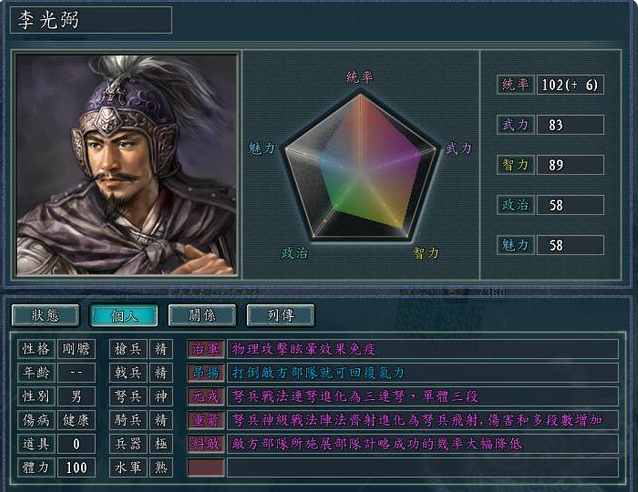The width and height of the screenshot is (638, 492).
Task: Click the 元戎 skill tag
Action: click(206, 396)
